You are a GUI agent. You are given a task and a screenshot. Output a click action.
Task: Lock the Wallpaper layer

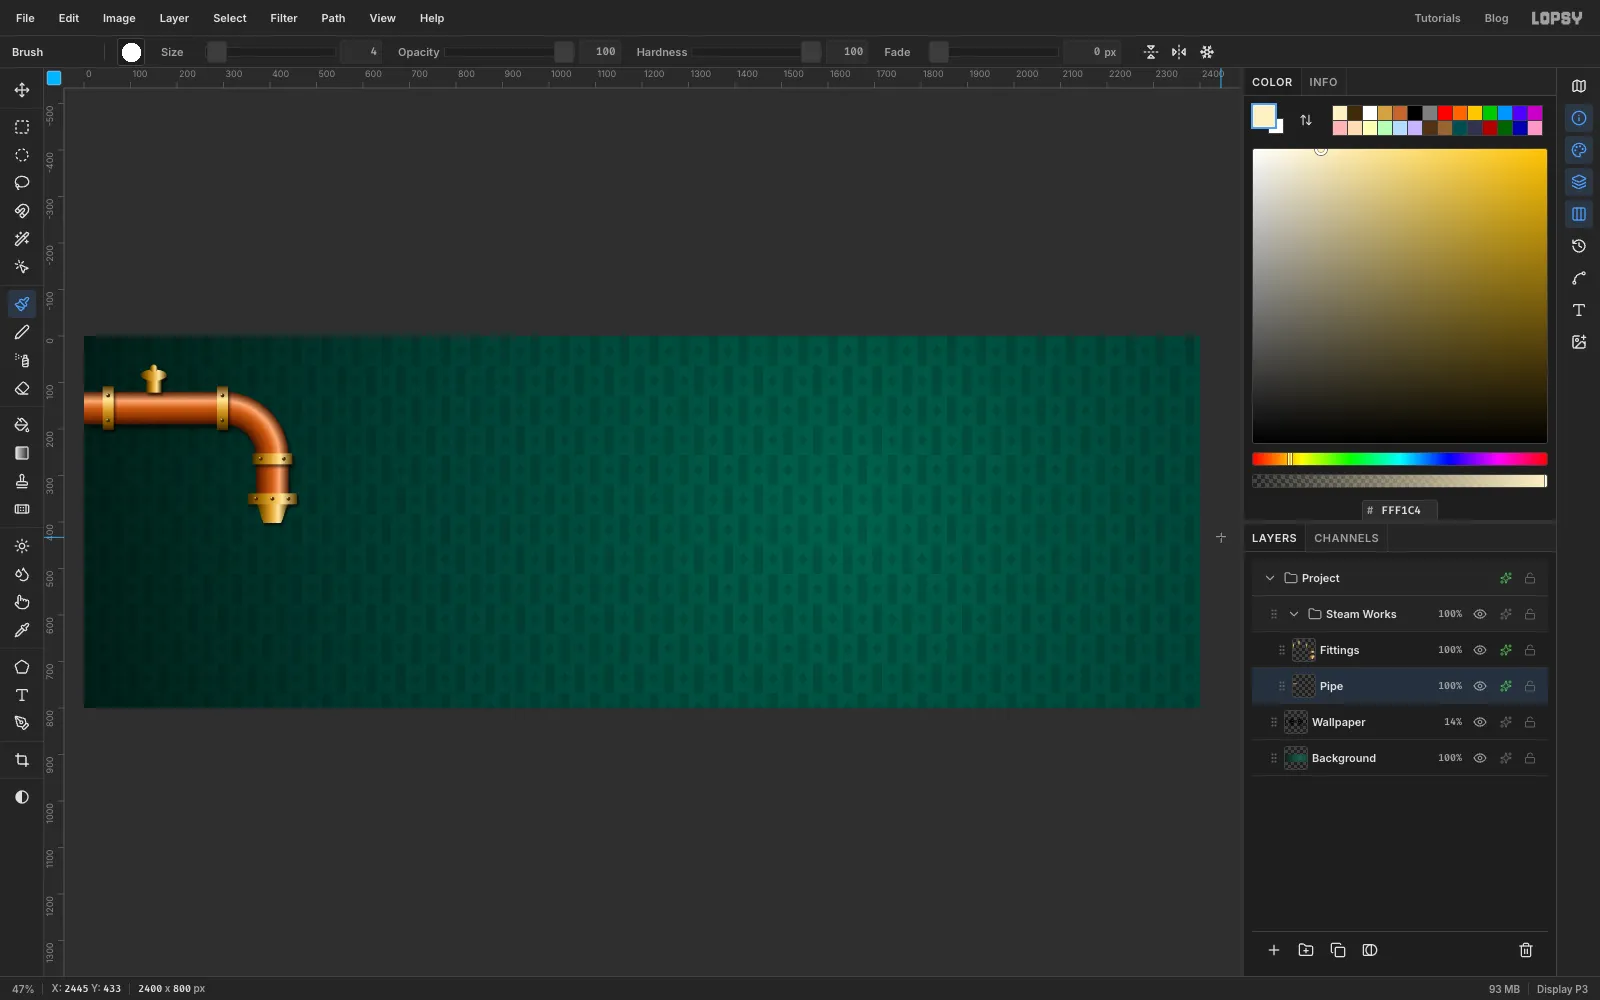1530,722
